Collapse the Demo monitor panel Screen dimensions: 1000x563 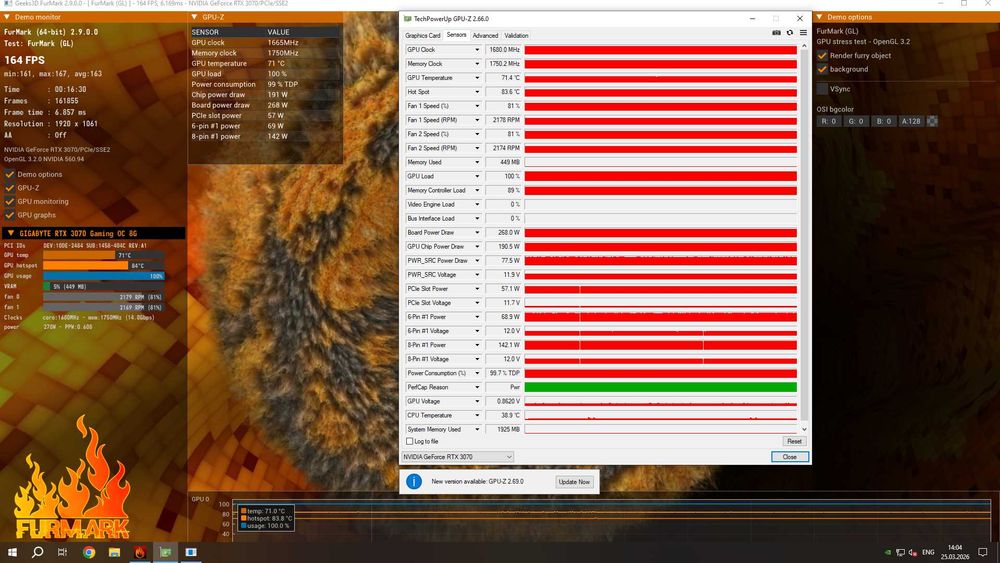(7, 17)
